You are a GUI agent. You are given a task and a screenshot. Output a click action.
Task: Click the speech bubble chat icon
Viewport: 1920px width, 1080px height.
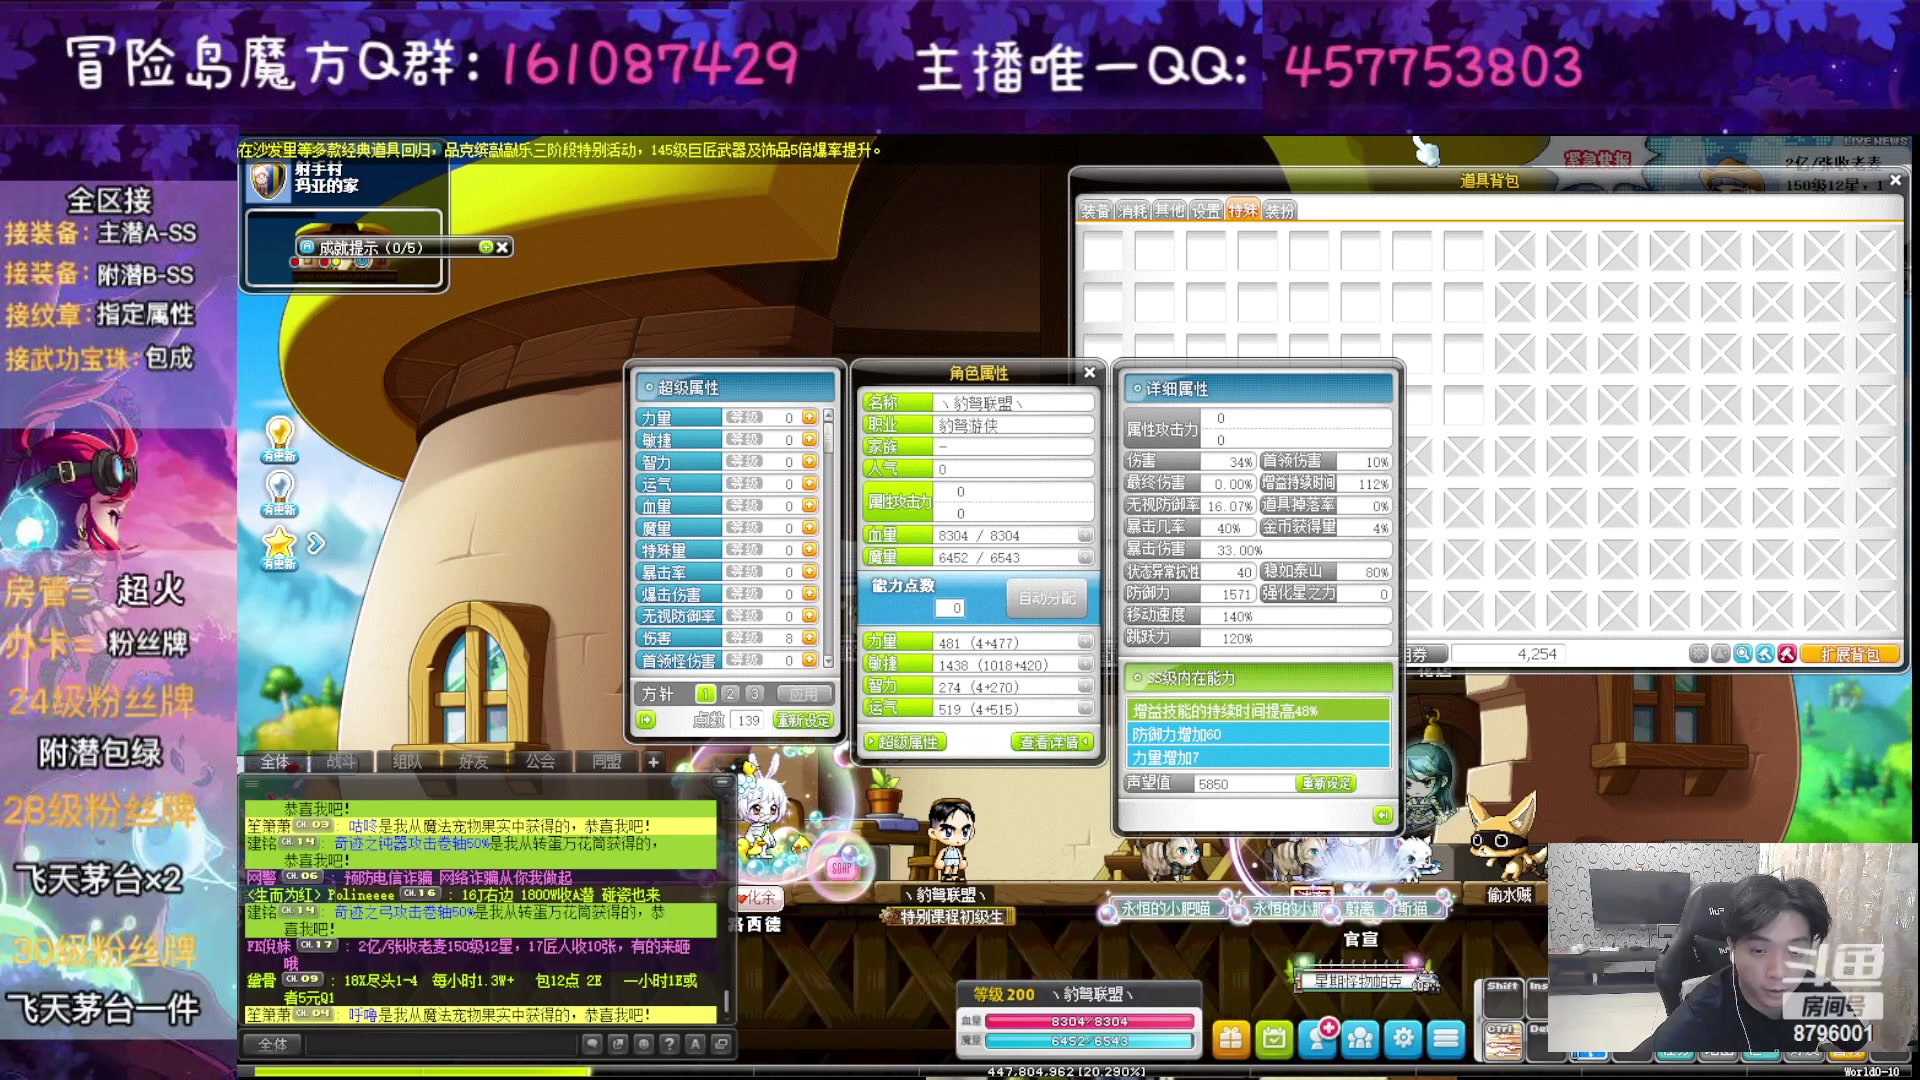tap(592, 1044)
